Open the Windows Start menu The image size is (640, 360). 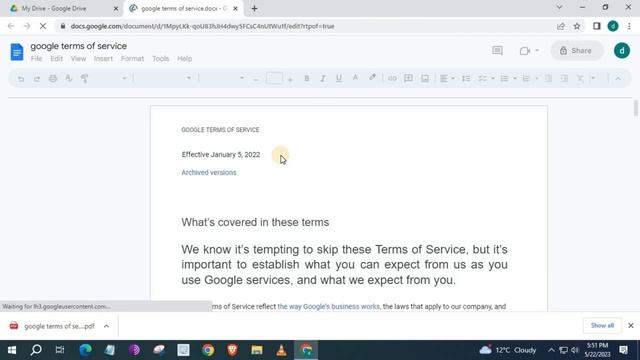(12, 350)
